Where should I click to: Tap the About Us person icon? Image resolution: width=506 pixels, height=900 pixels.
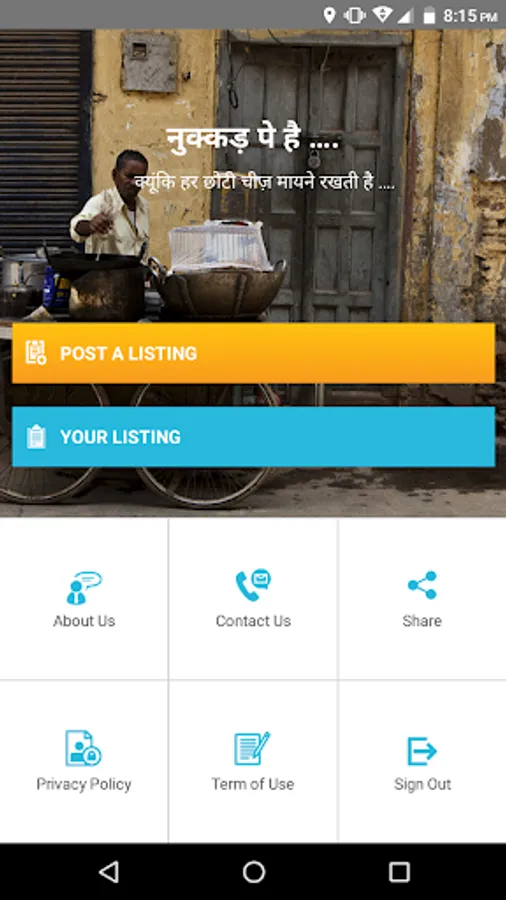point(84,587)
